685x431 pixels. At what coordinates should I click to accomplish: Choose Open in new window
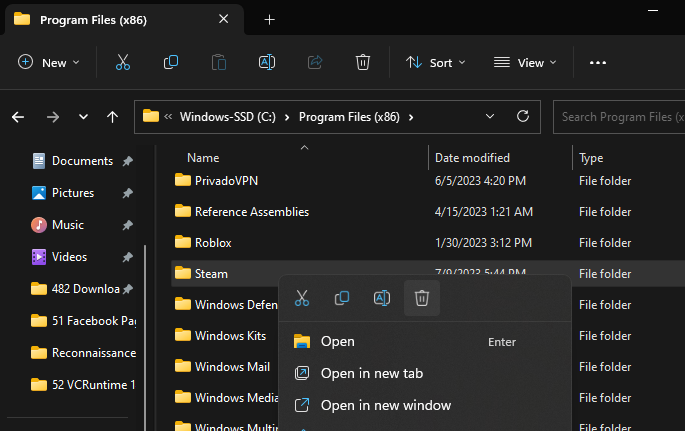385,405
